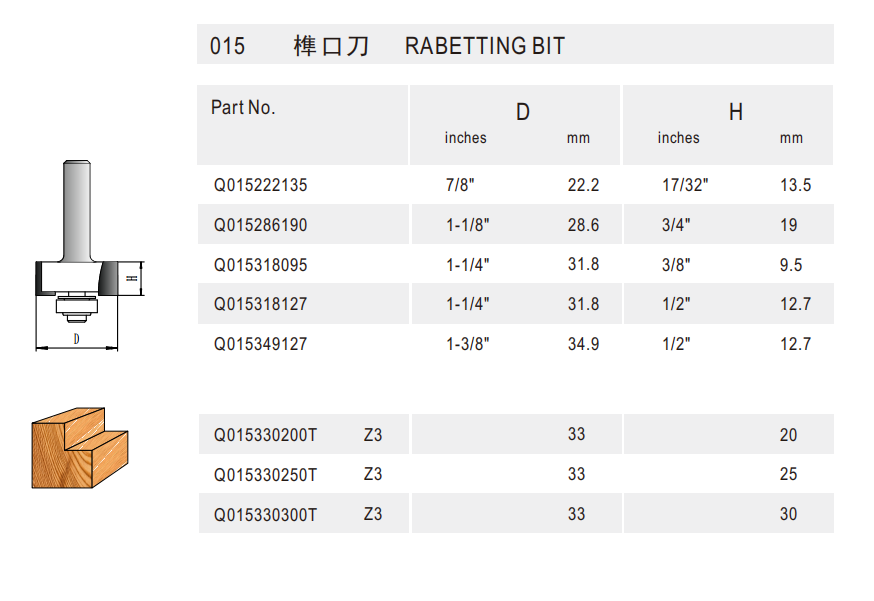This screenshot has height=601, width=874.
Task: Click the H dimension marker beside the cutter
Action: (x=130, y=279)
